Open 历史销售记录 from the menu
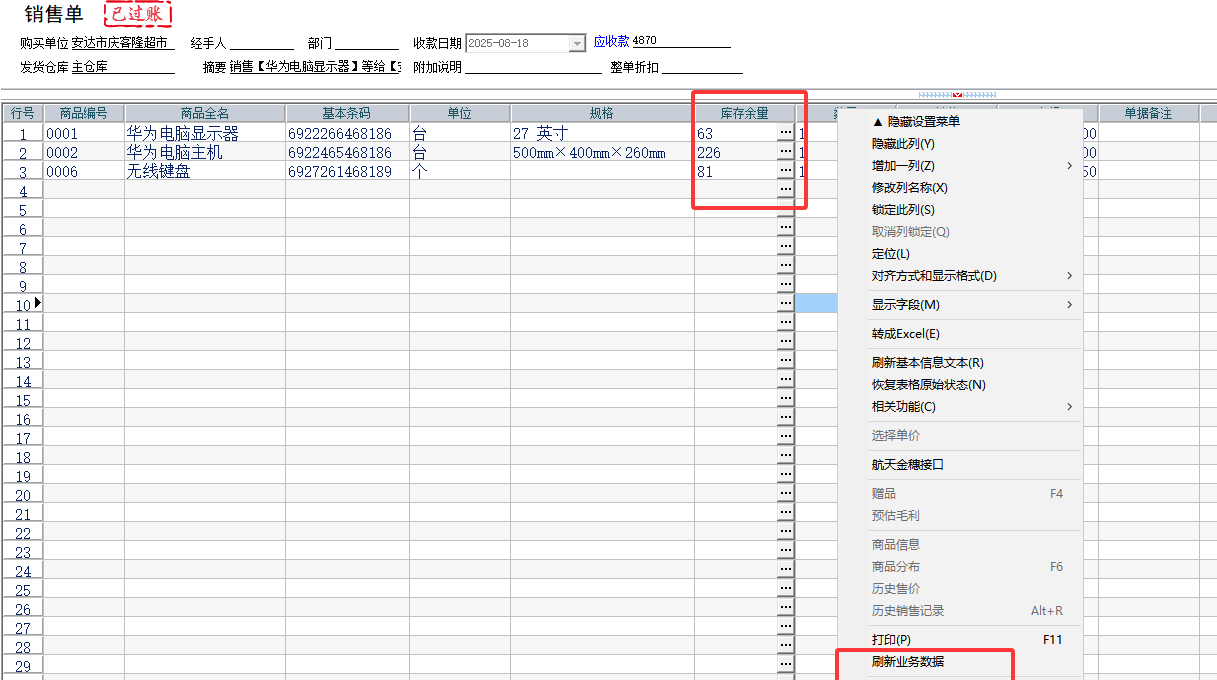Screen dimensions: 1217x680 coord(903,611)
